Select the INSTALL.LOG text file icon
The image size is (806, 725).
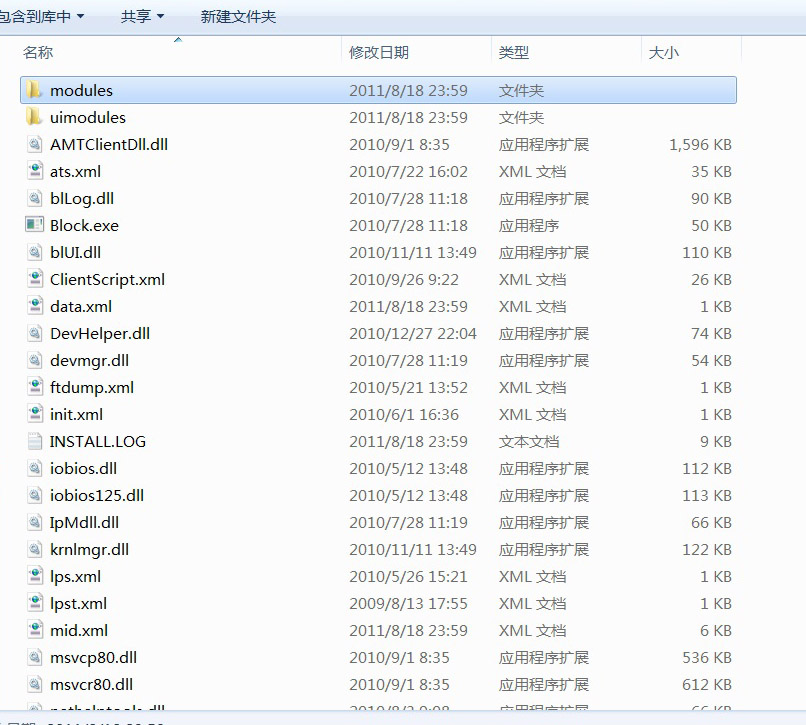(x=34, y=441)
